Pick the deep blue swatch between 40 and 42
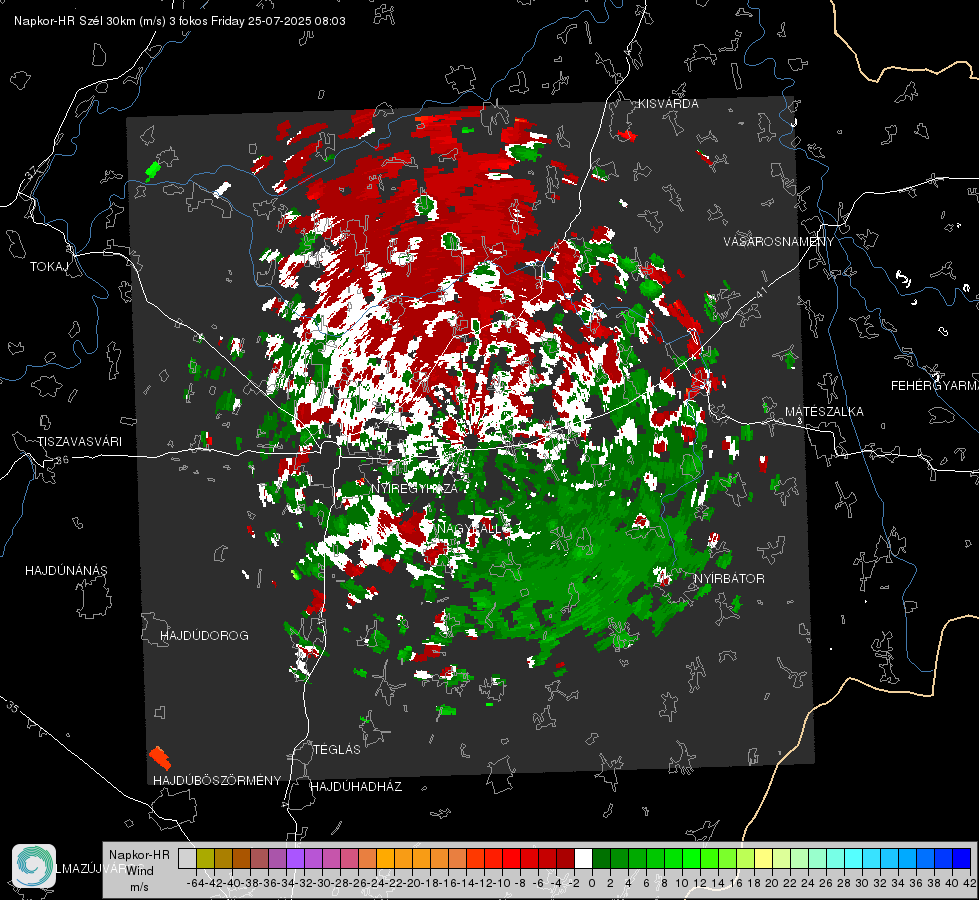The image size is (979, 900). (x=962, y=859)
